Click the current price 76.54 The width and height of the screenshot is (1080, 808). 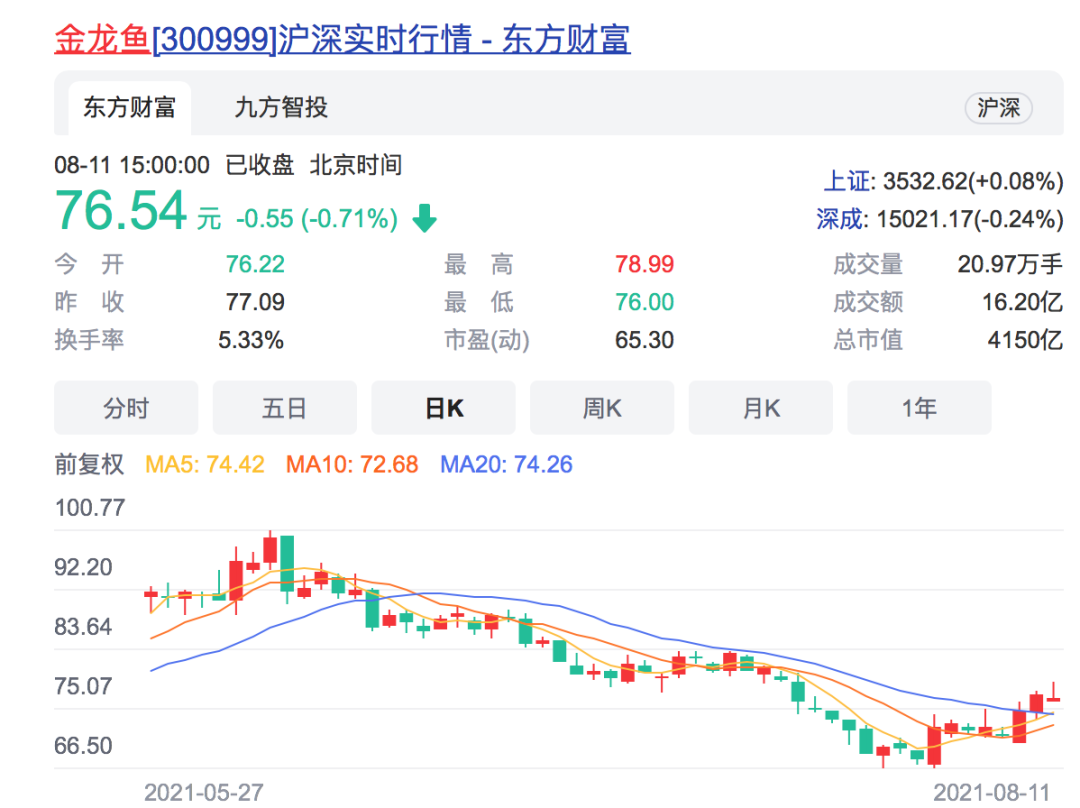[121, 211]
